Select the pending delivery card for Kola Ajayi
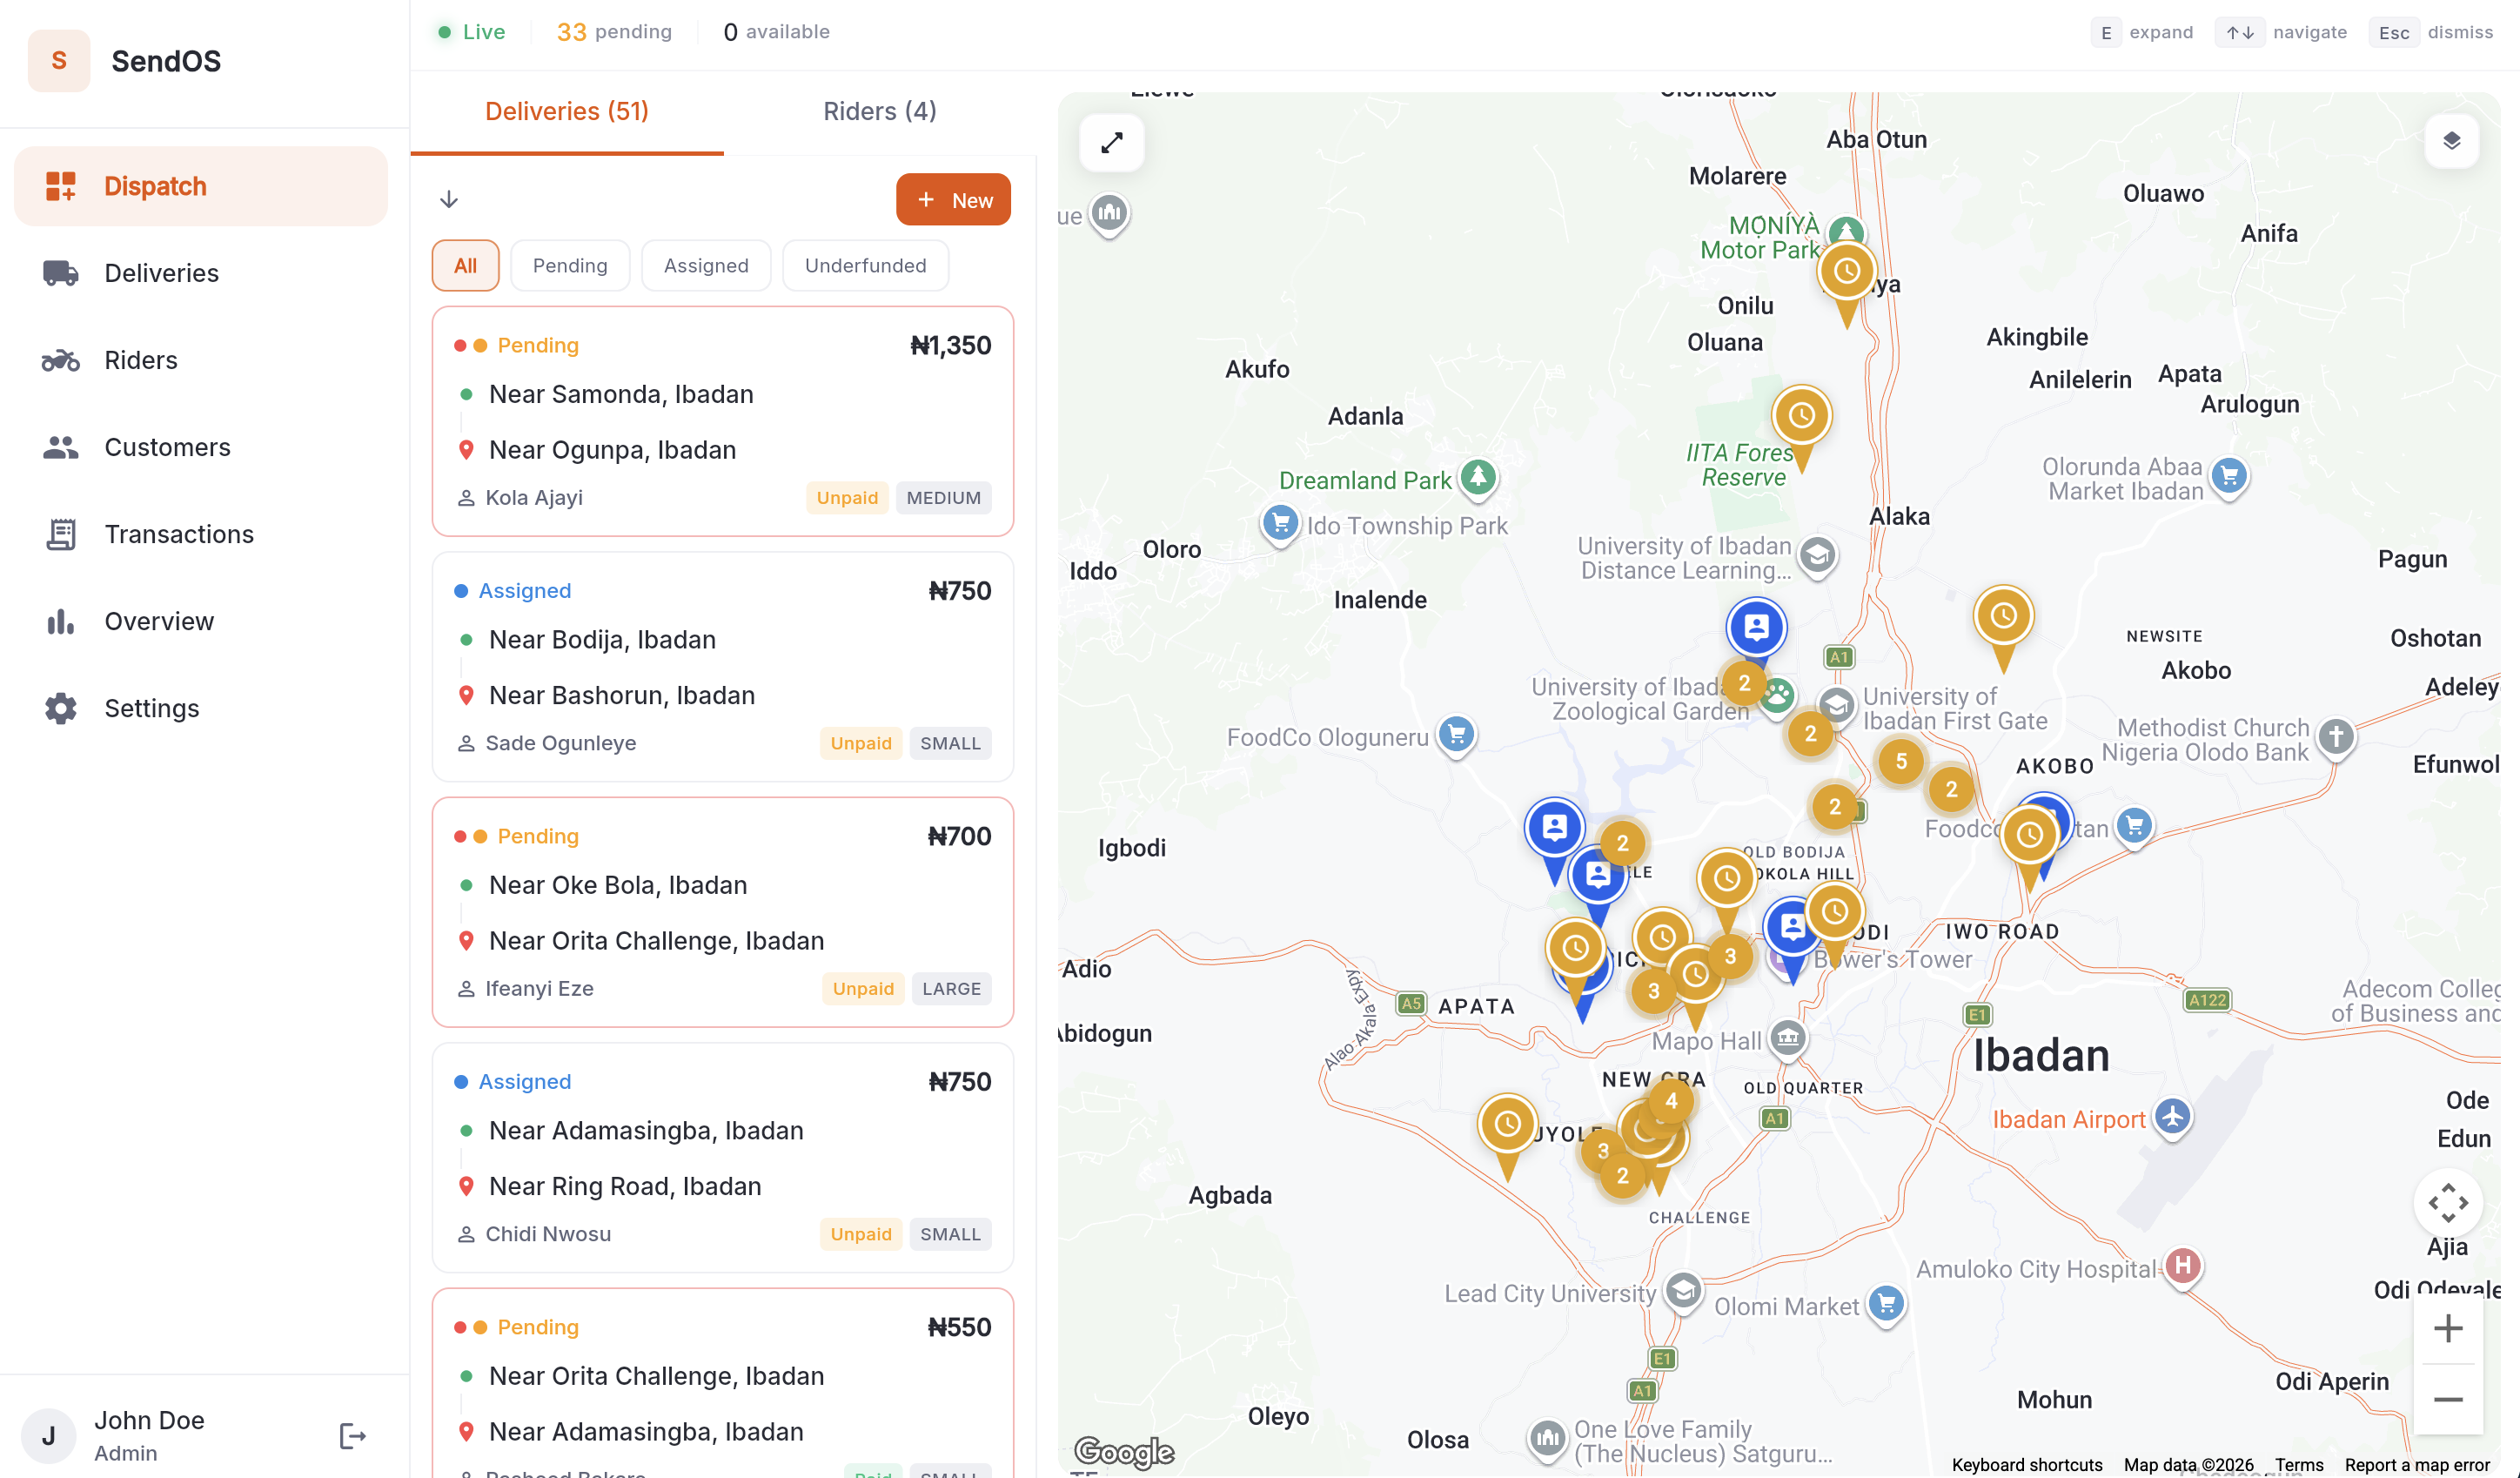Screen dimensions: 2520x1478 722,420
